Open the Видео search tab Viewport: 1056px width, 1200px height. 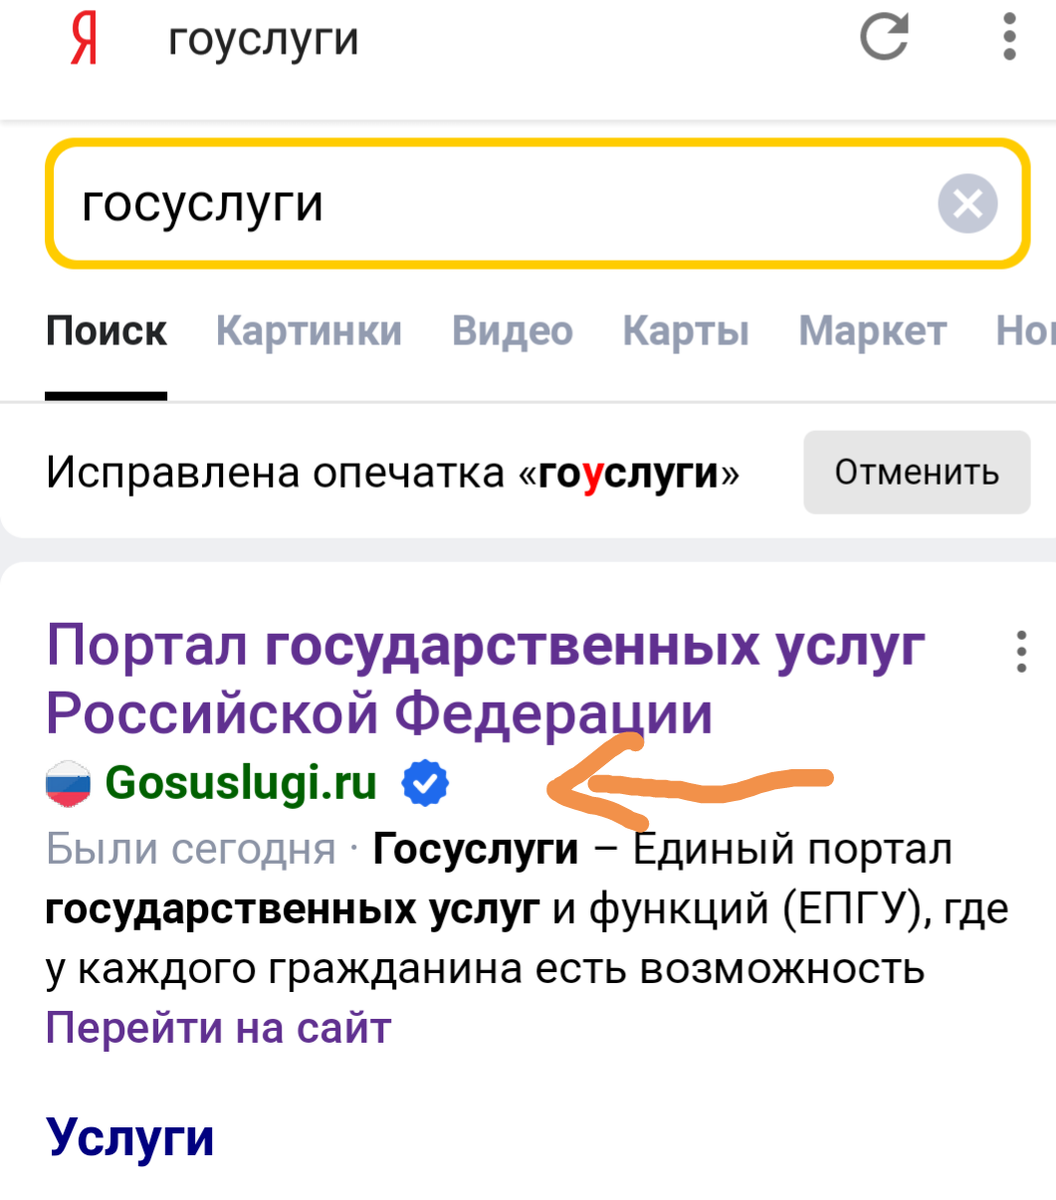pos(512,332)
